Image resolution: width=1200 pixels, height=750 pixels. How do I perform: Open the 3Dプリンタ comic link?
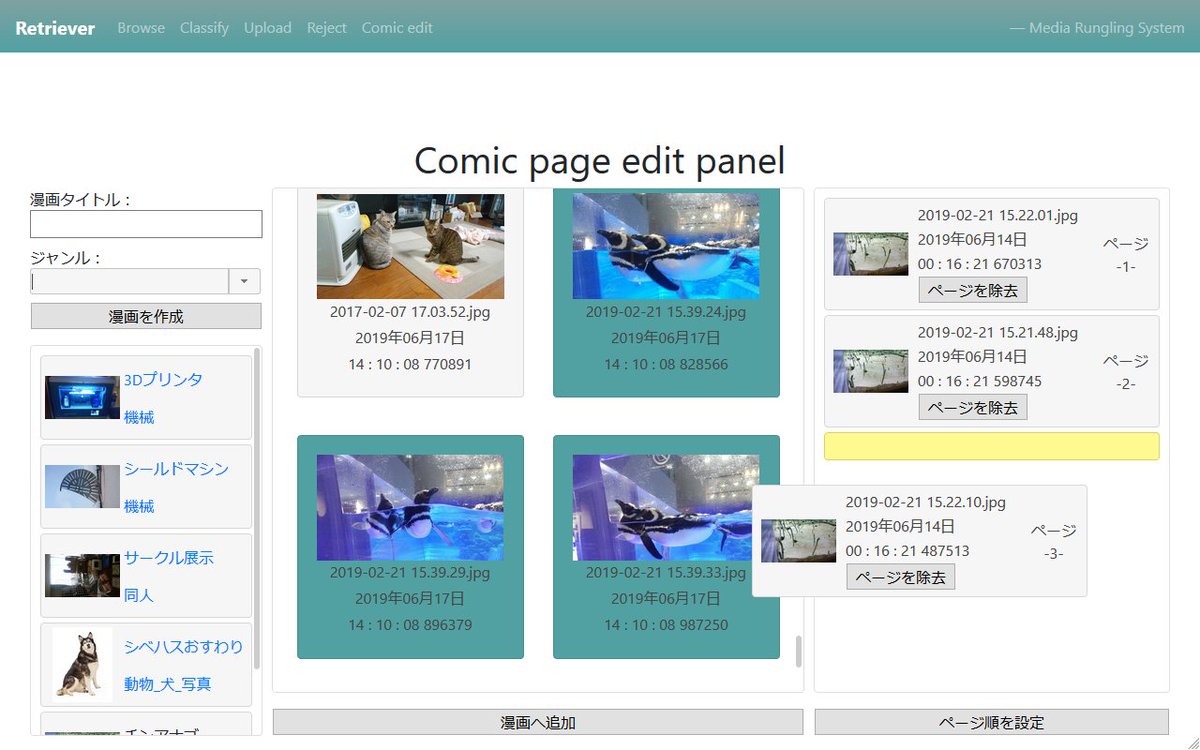163,380
